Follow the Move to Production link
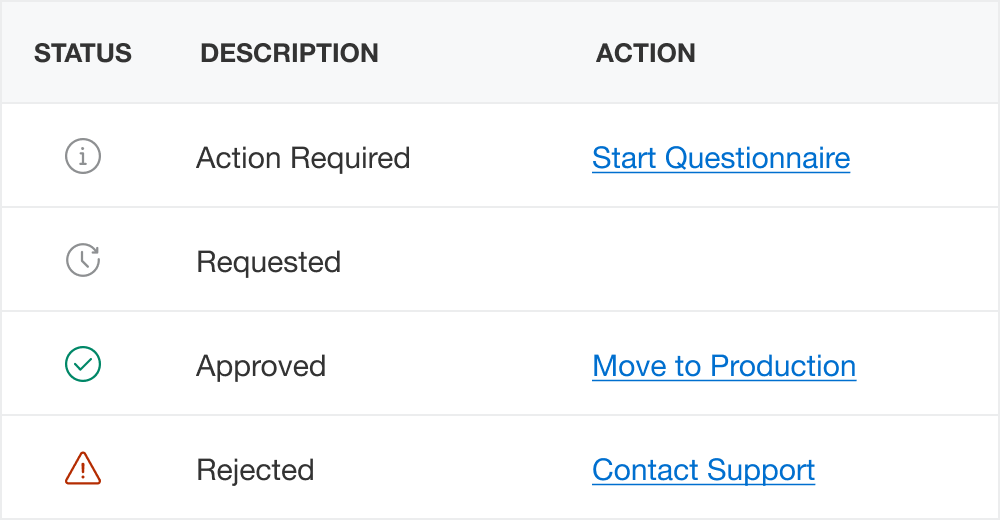Viewport: 1000px width, 520px height. (x=724, y=366)
